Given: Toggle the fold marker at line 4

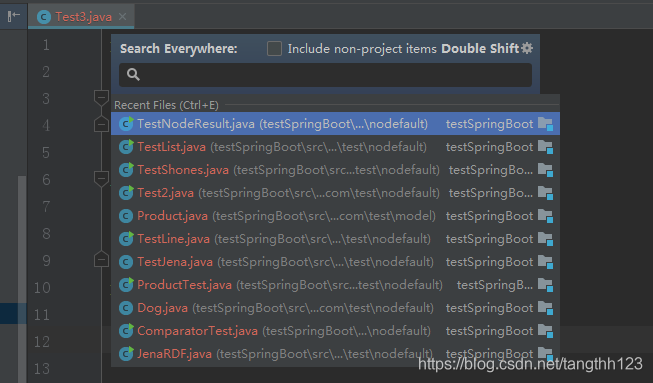Looking at the screenshot, I should (x=101, y=124).
